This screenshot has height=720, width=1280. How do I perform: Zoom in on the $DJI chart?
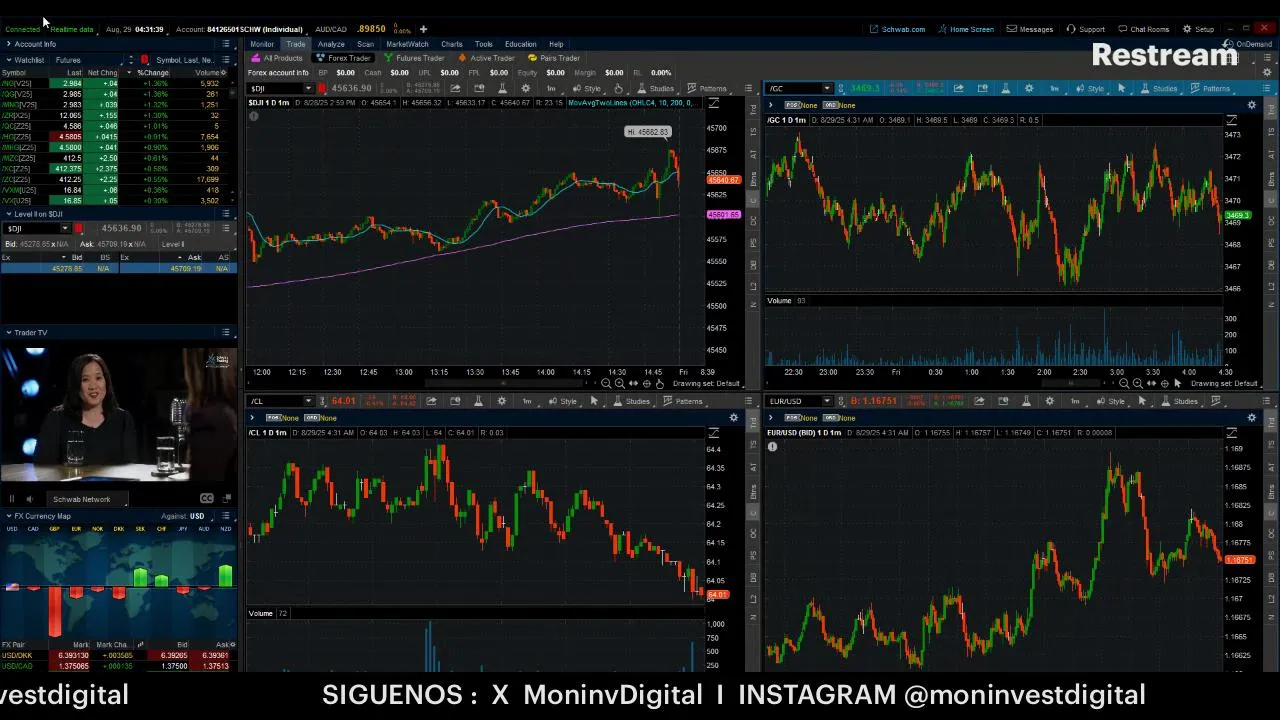pos(619,384)
